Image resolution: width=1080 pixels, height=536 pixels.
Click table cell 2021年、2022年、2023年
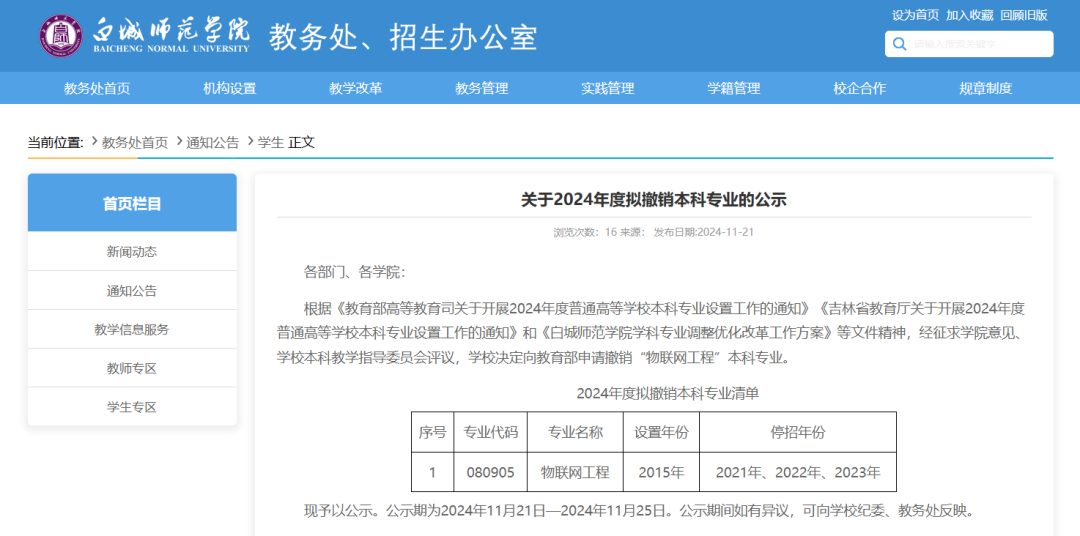[798, 473]
